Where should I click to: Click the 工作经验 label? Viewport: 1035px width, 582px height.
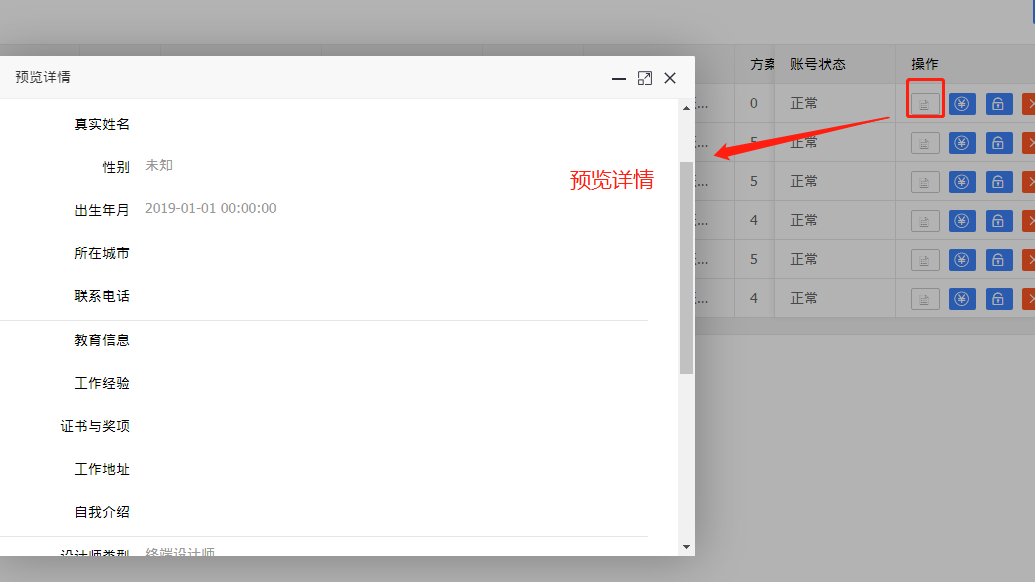click(x=102, y=383)
